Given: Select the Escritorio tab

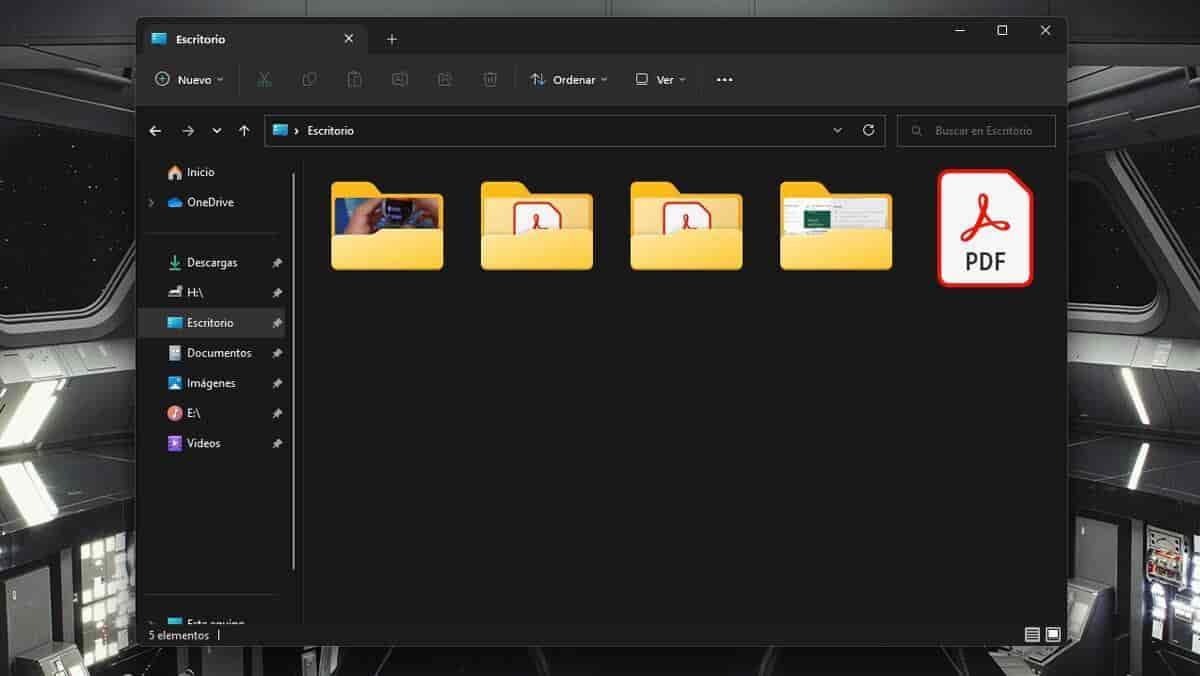Looking at the screenshot, I should [240, 39].
